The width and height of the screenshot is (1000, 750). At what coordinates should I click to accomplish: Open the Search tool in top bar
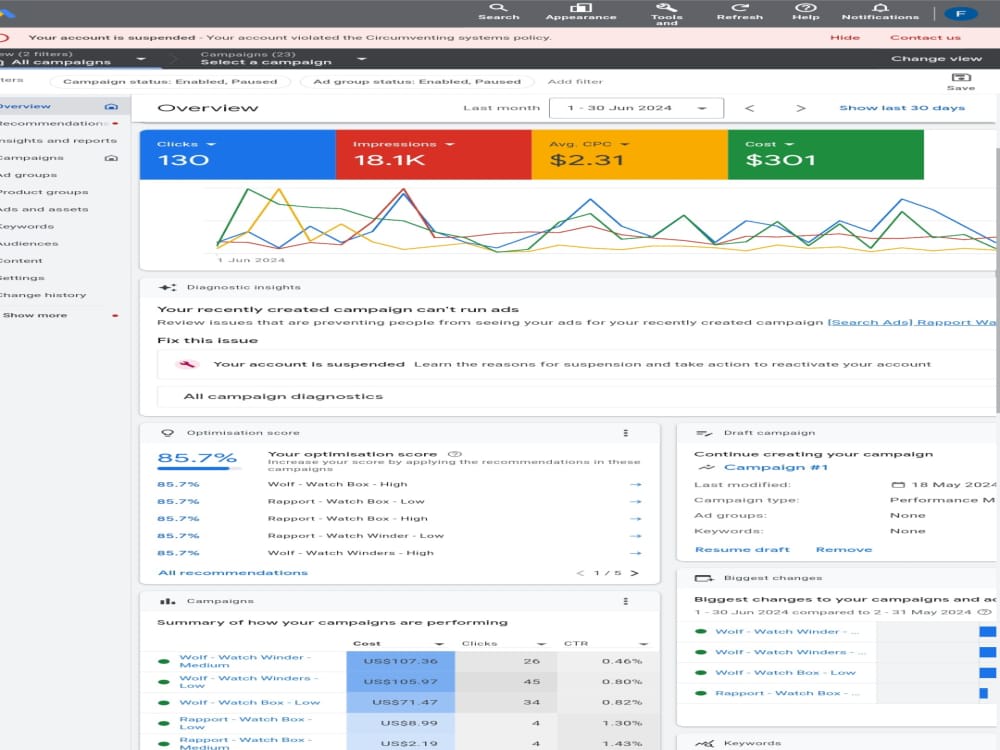pyautogui.click(x=498, y=11)
